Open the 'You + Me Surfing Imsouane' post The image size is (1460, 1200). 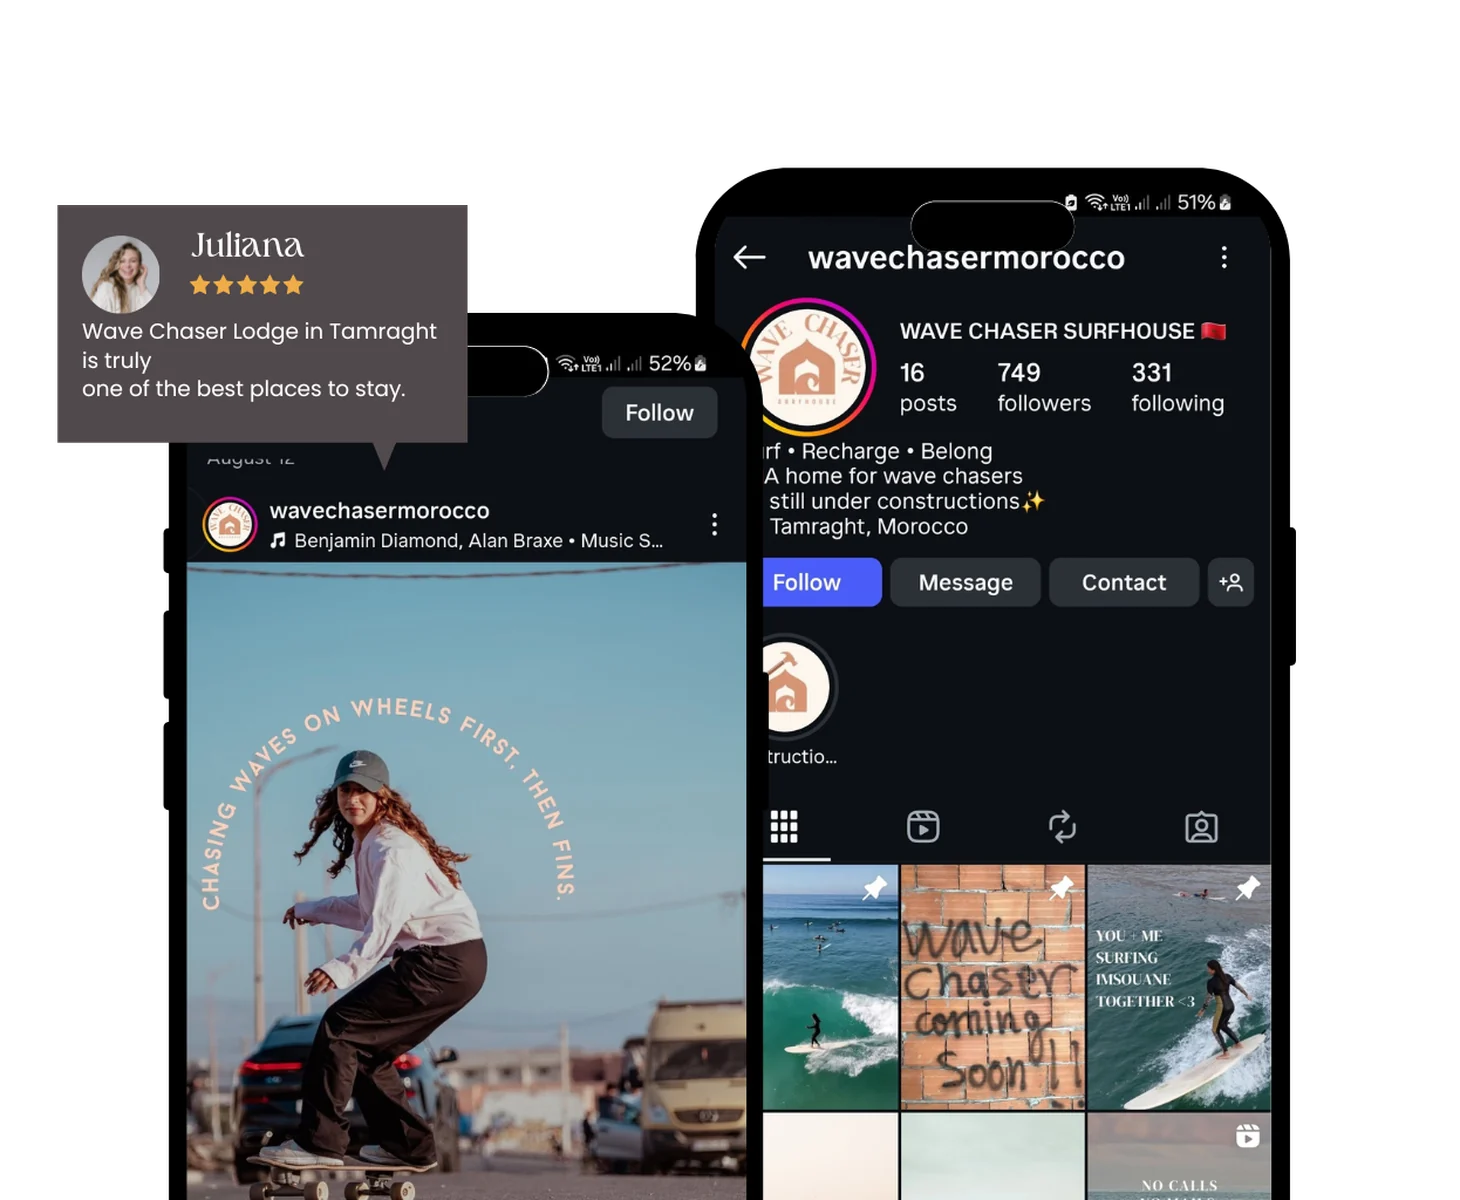pos(1178,987)
